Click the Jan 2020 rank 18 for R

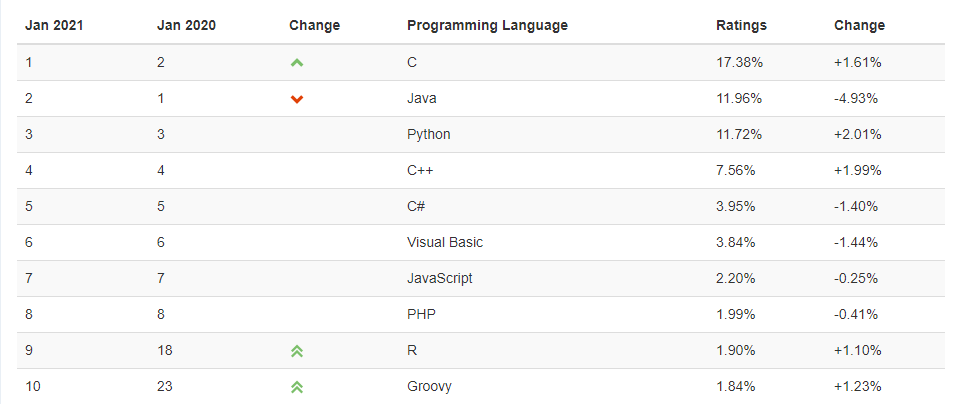pyautogui.click(x=165, y=351)
